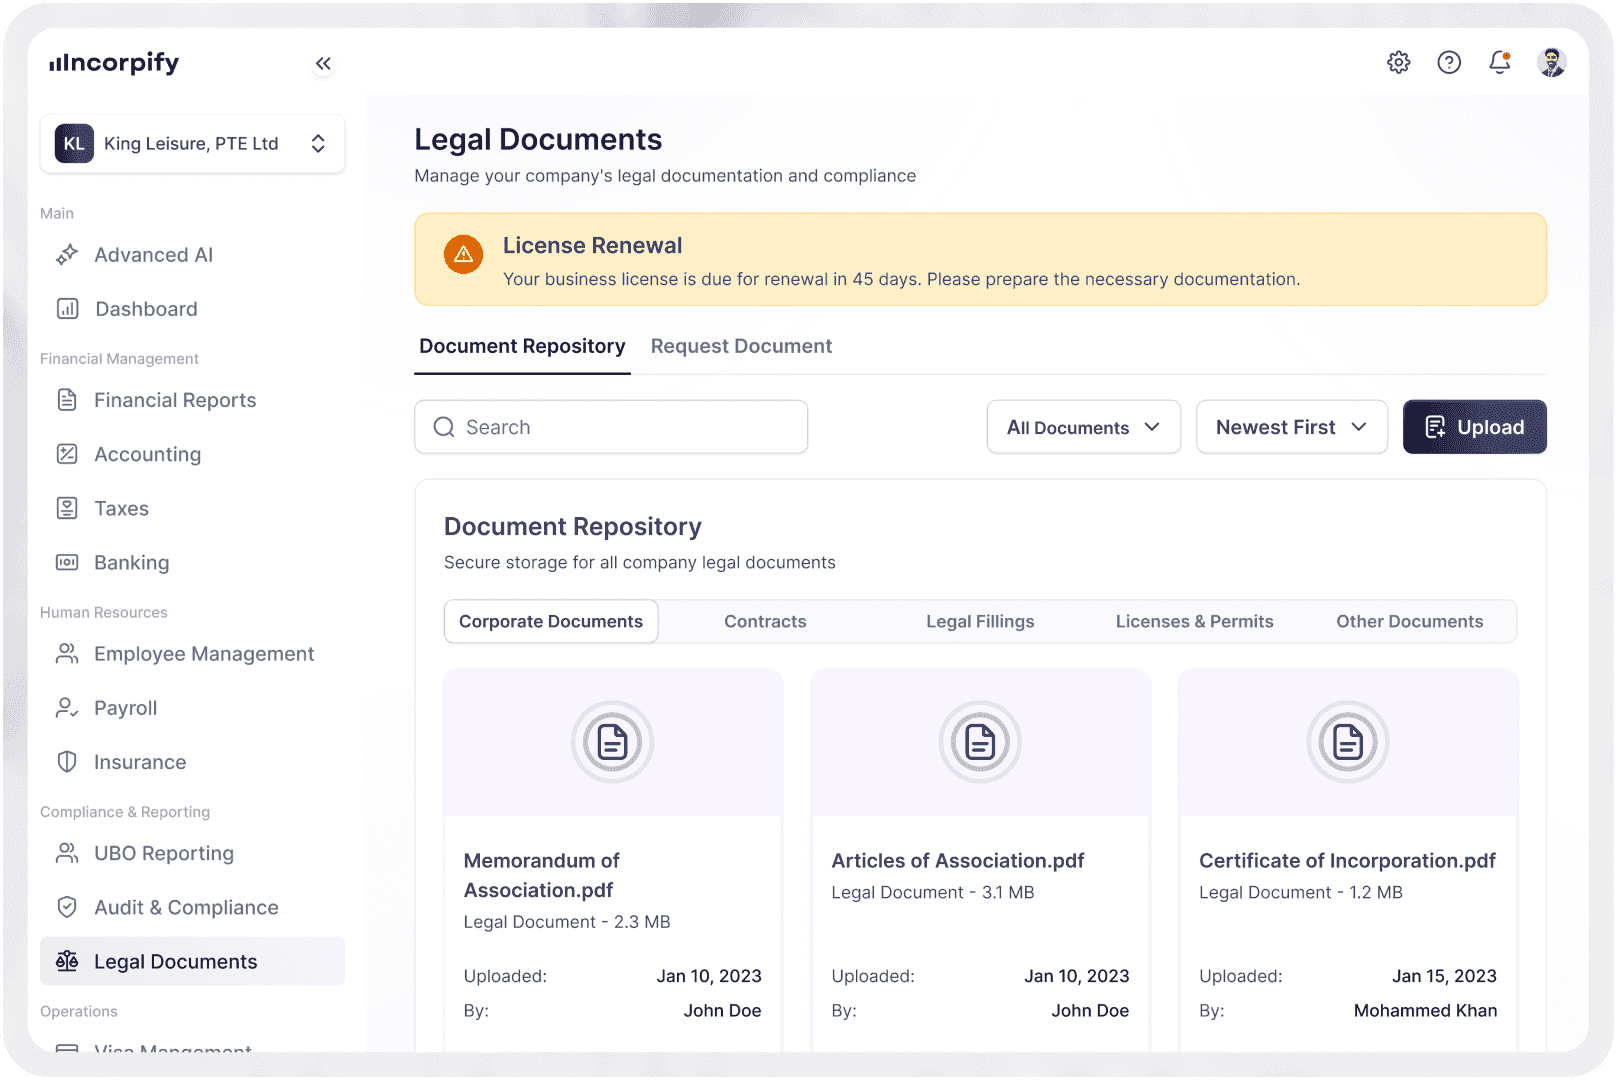
Task: Change sorting via Newest First dropdown
Action: coord(1291,427)
